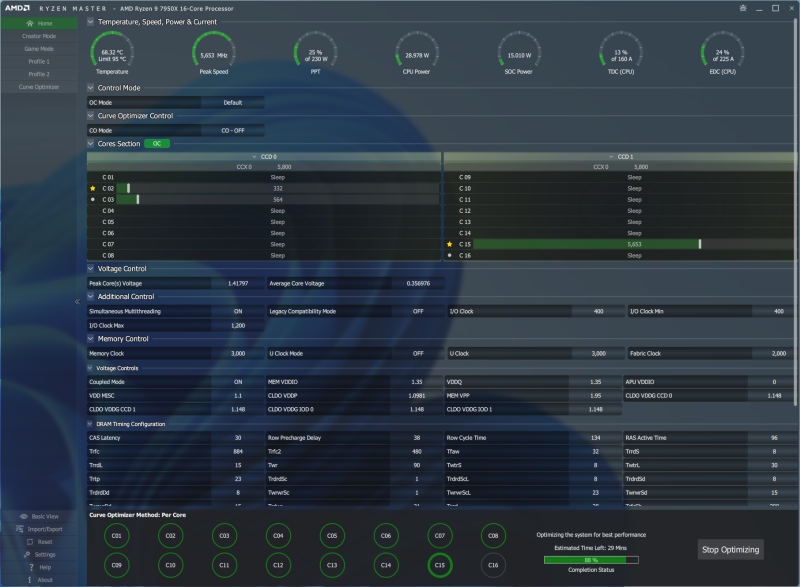
Task: Select core C05 circle in optimizer
Action: click(332, 536)
